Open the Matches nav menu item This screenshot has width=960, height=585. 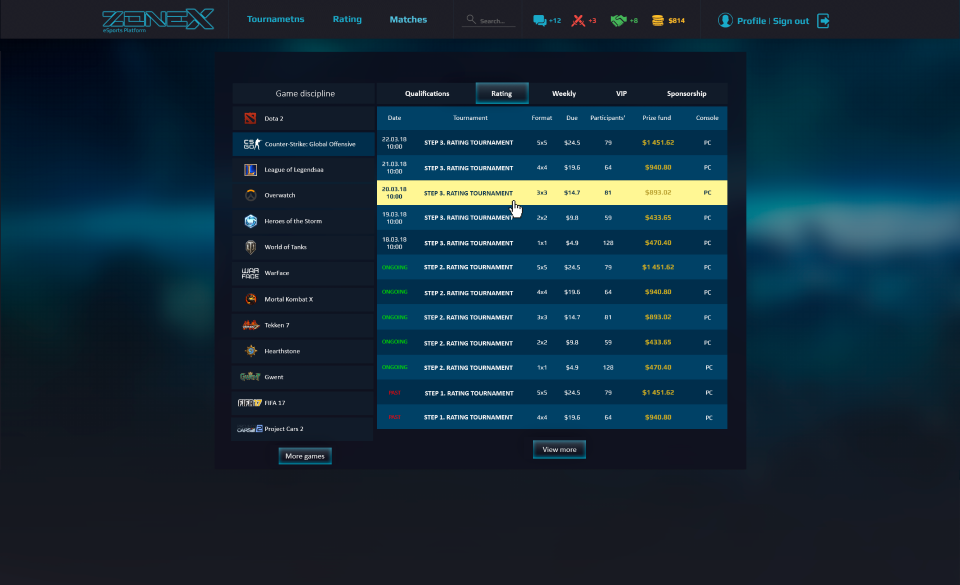point(408,20)
